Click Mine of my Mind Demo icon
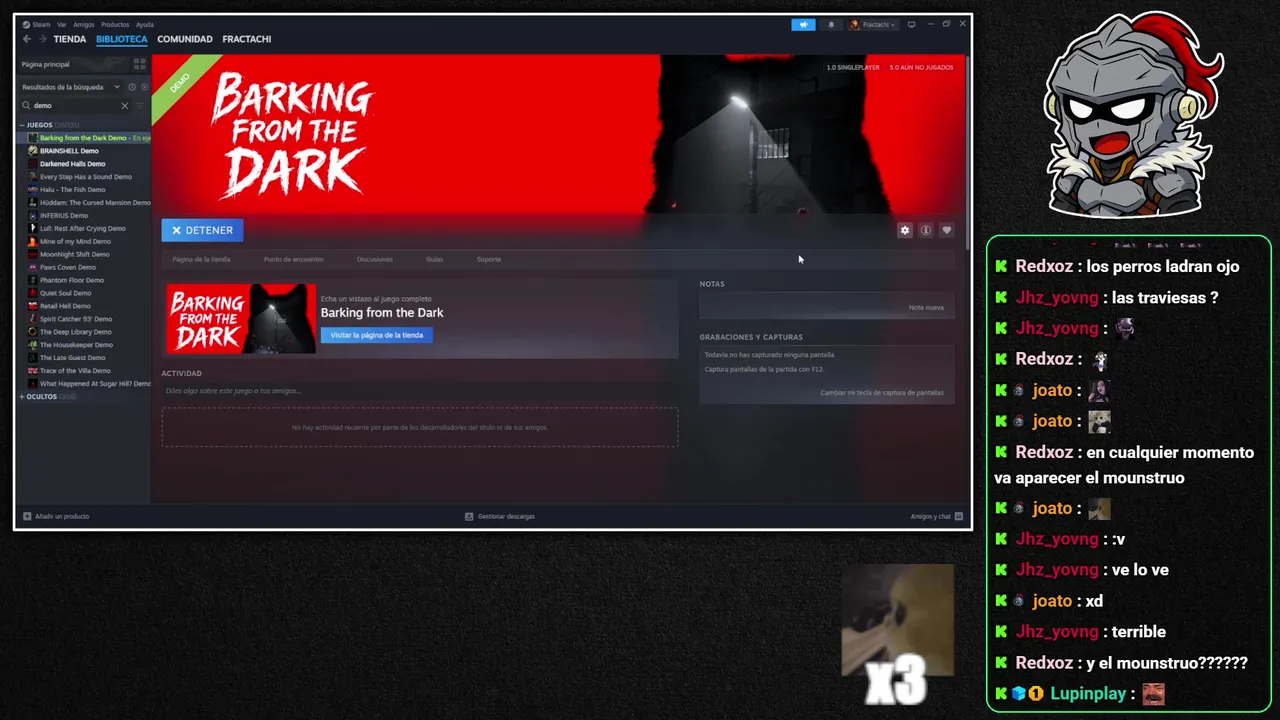Image resolution: width=1280 pixels, height=720 pixels. 33,241
